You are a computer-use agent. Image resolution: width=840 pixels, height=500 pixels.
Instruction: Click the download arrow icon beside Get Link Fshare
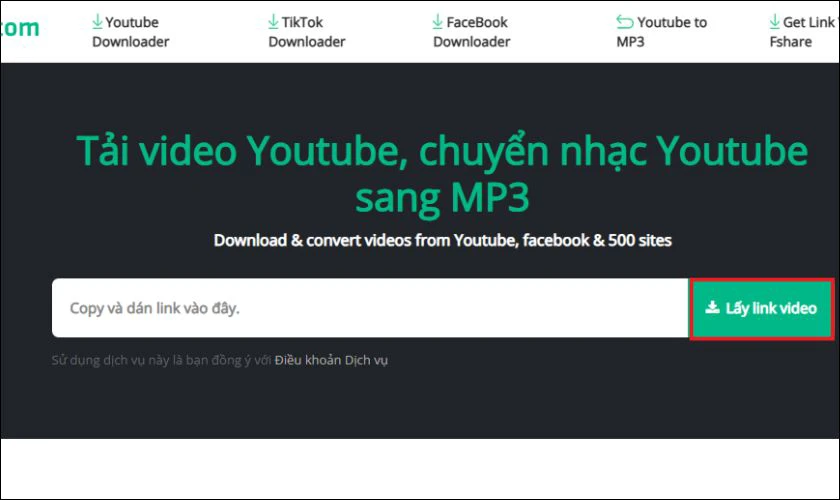pos(774,21)
